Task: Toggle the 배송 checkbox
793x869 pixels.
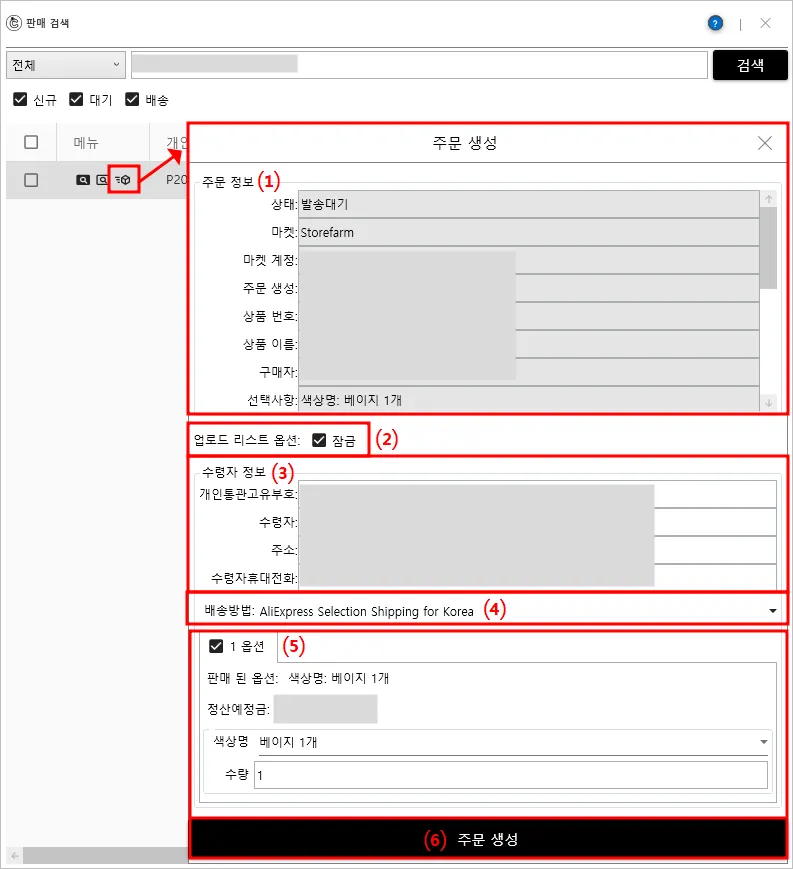Action: [x=132, y=99]
